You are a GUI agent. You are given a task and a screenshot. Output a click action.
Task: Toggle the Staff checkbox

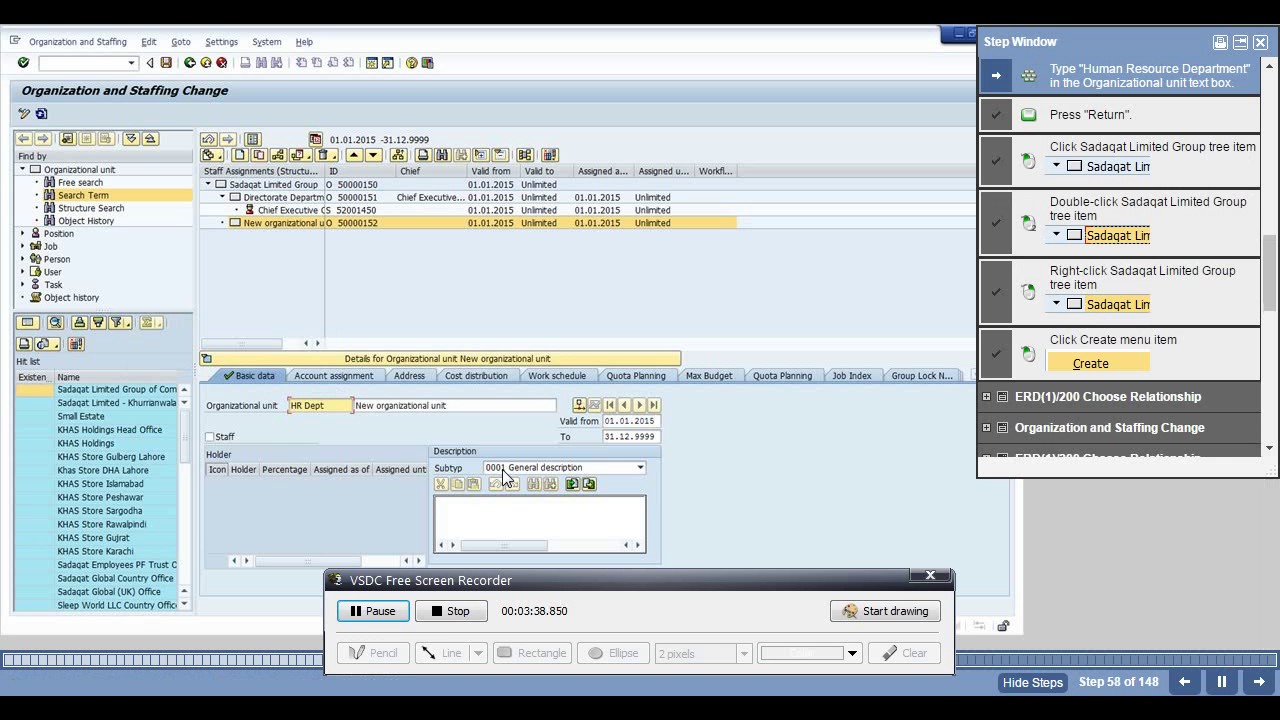click(210, 437)
